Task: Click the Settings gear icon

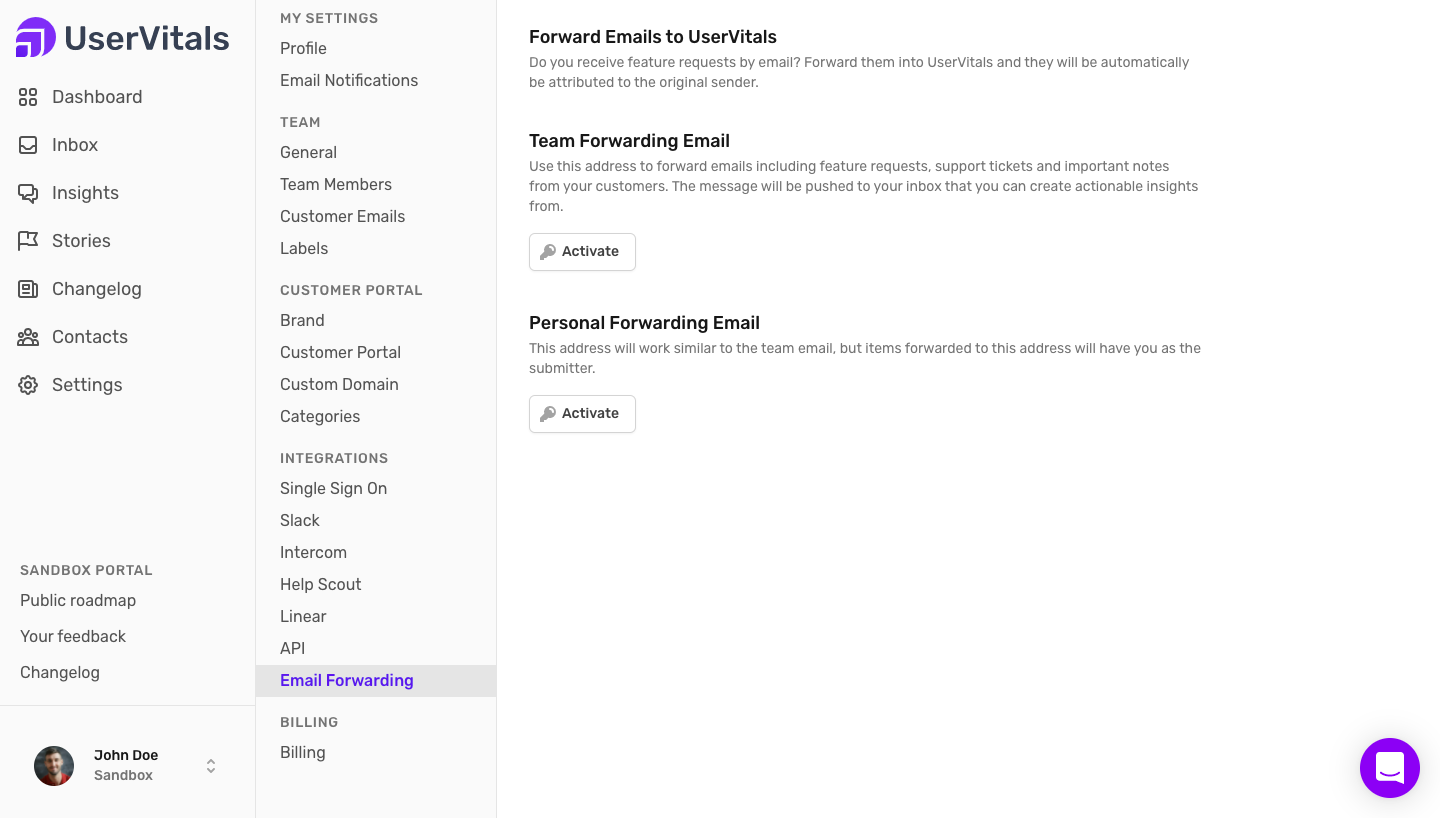Action: tap(28, 385)
